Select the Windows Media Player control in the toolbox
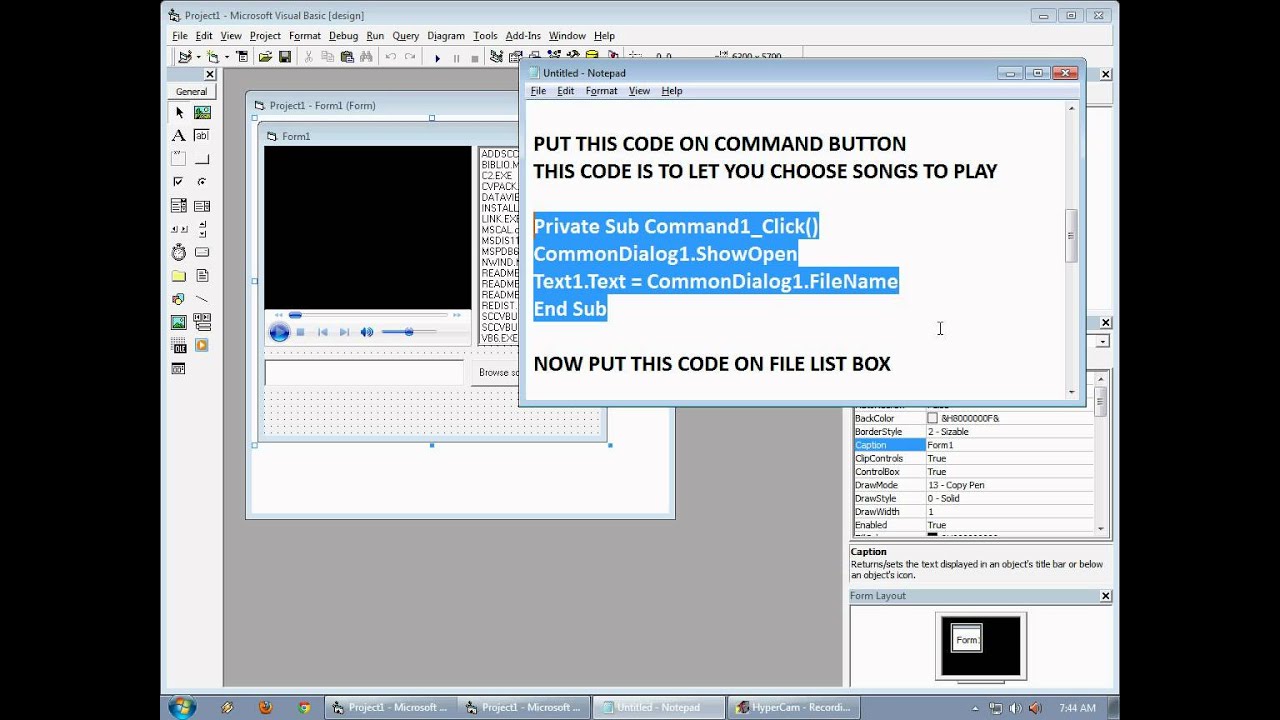This screenshot has height=720, width=1280. click(202, 345)
